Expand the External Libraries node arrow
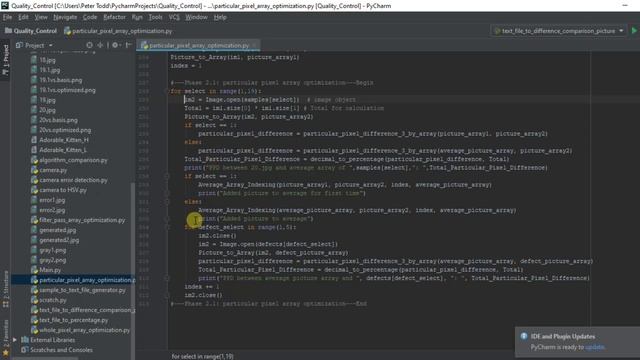 pyautogui.click(x=15, y=340)
